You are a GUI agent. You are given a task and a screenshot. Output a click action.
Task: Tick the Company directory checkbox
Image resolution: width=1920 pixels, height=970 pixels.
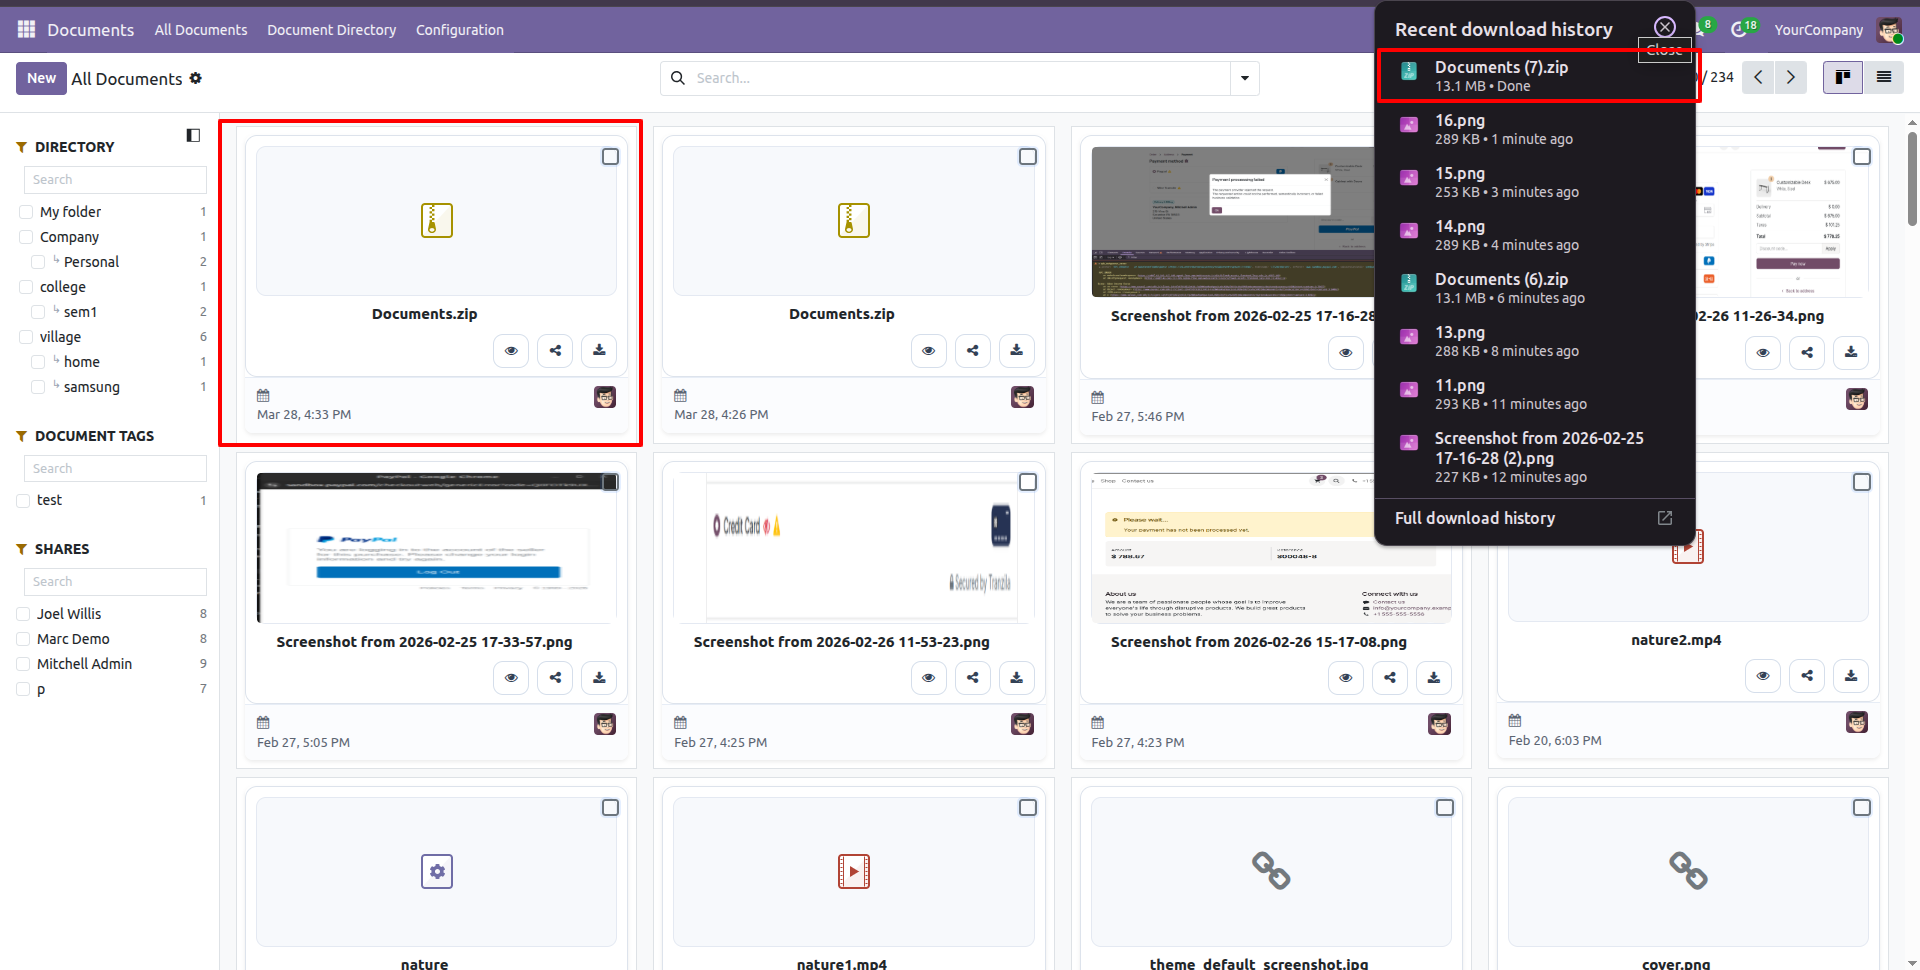(27, 237)
